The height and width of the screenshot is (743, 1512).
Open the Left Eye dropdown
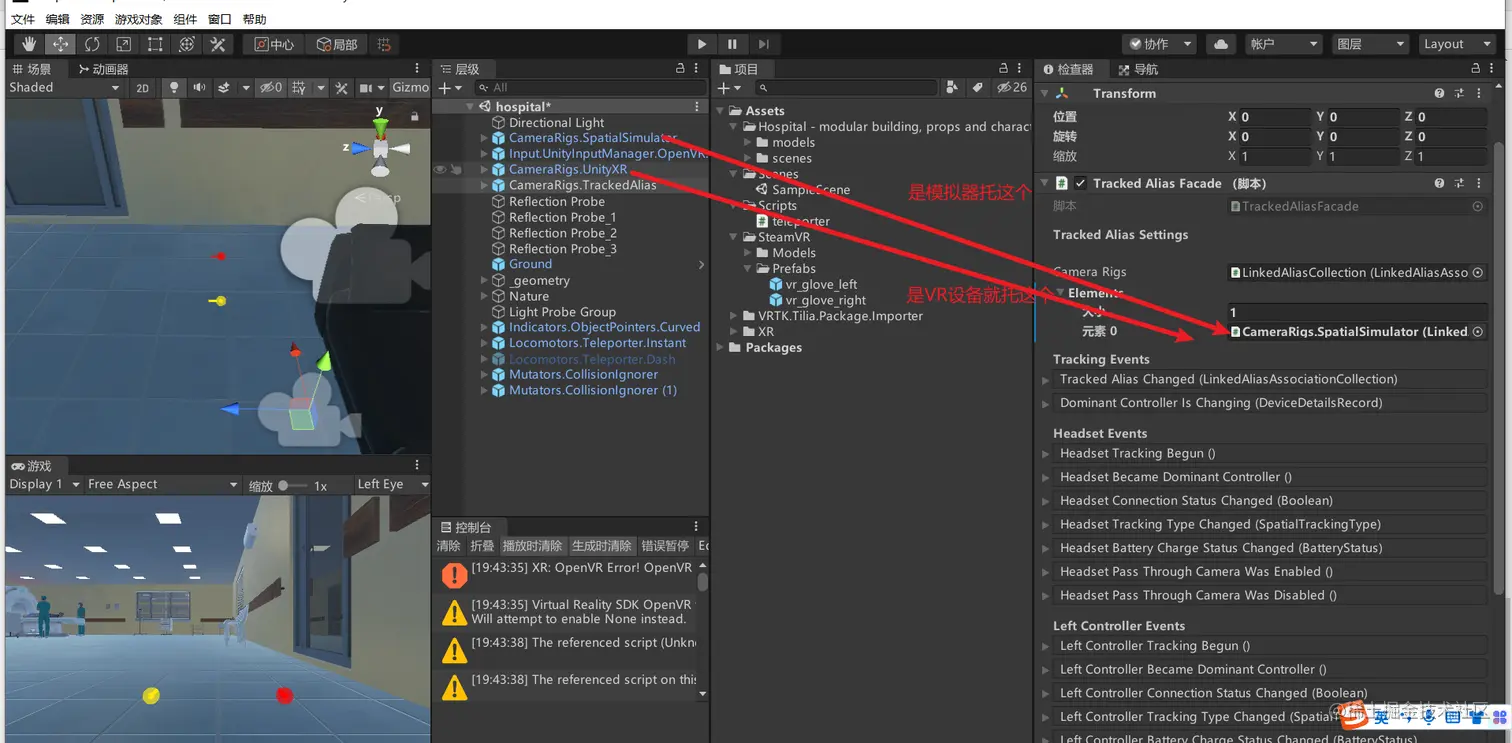click(x=393, y=485)
